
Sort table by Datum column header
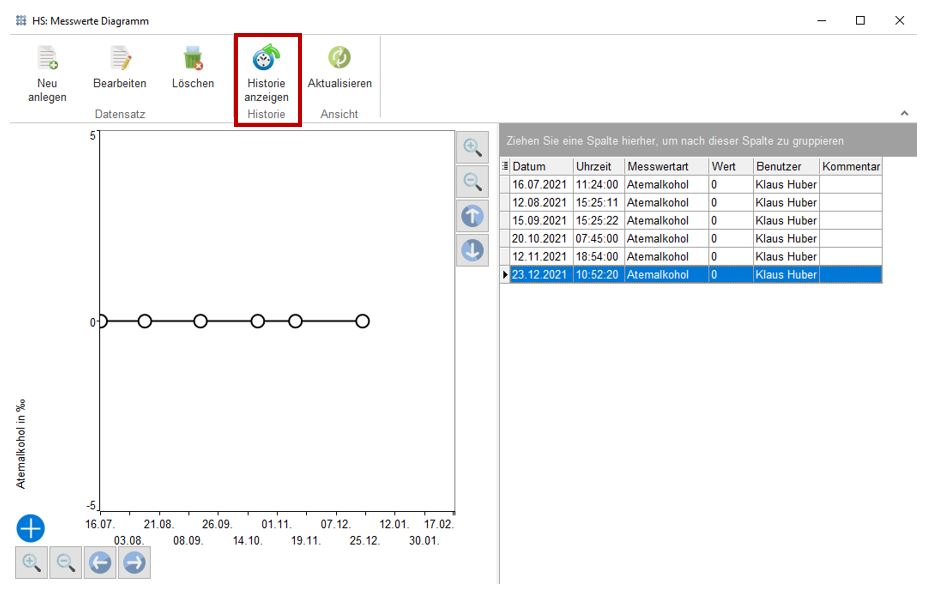[x=540, y=166]
